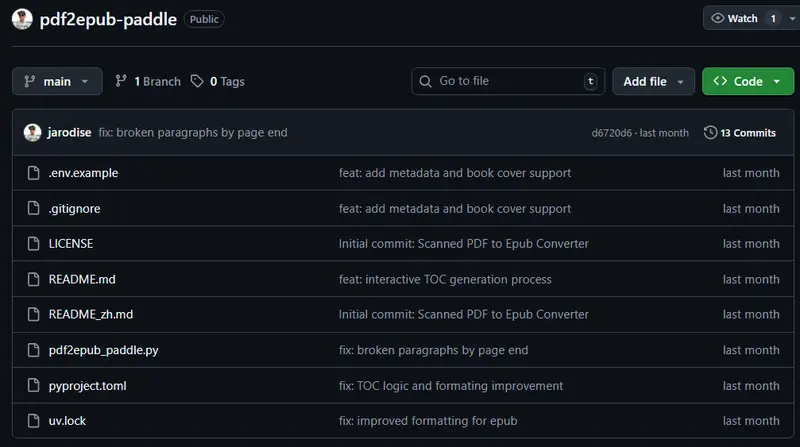The image size is (800, 447).
Task: Open the Watch count showing 1
Action: (773, 18)
